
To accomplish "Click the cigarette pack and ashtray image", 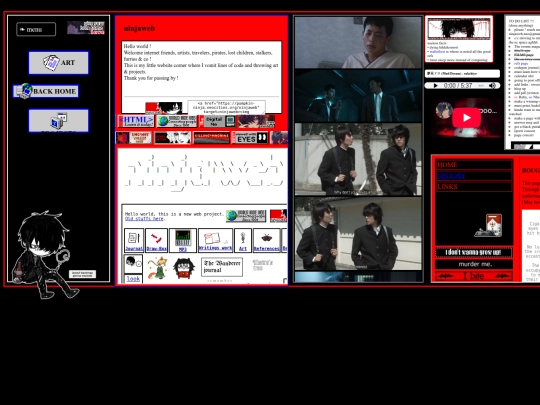I will point(489,226).
